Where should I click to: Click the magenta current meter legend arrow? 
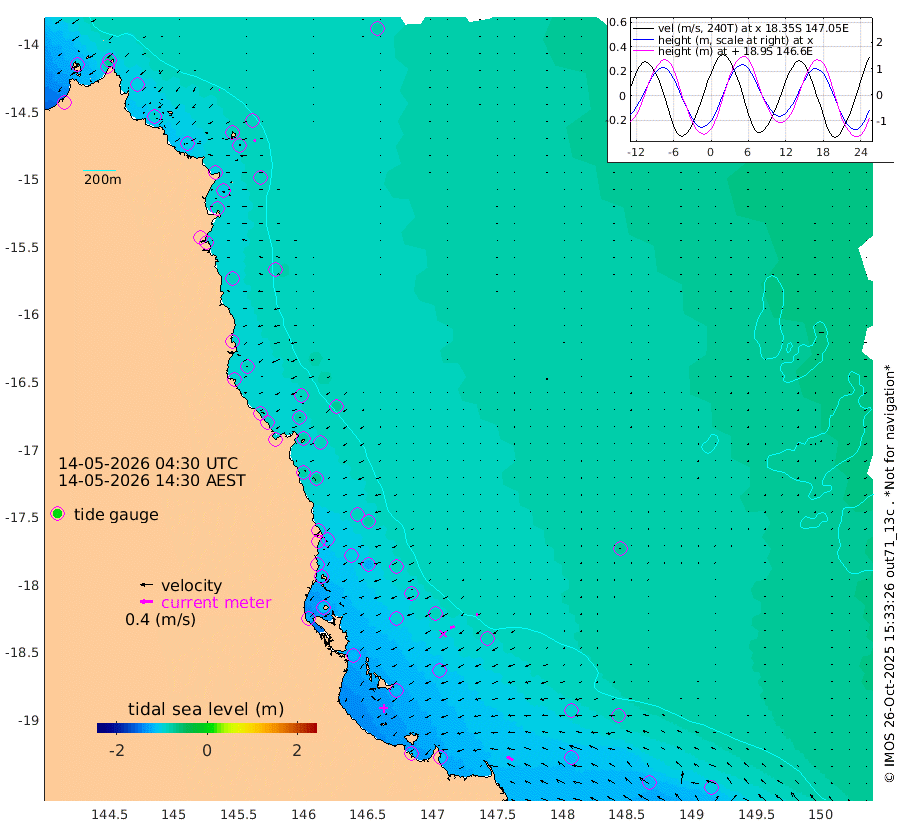(x=147, y=602)
